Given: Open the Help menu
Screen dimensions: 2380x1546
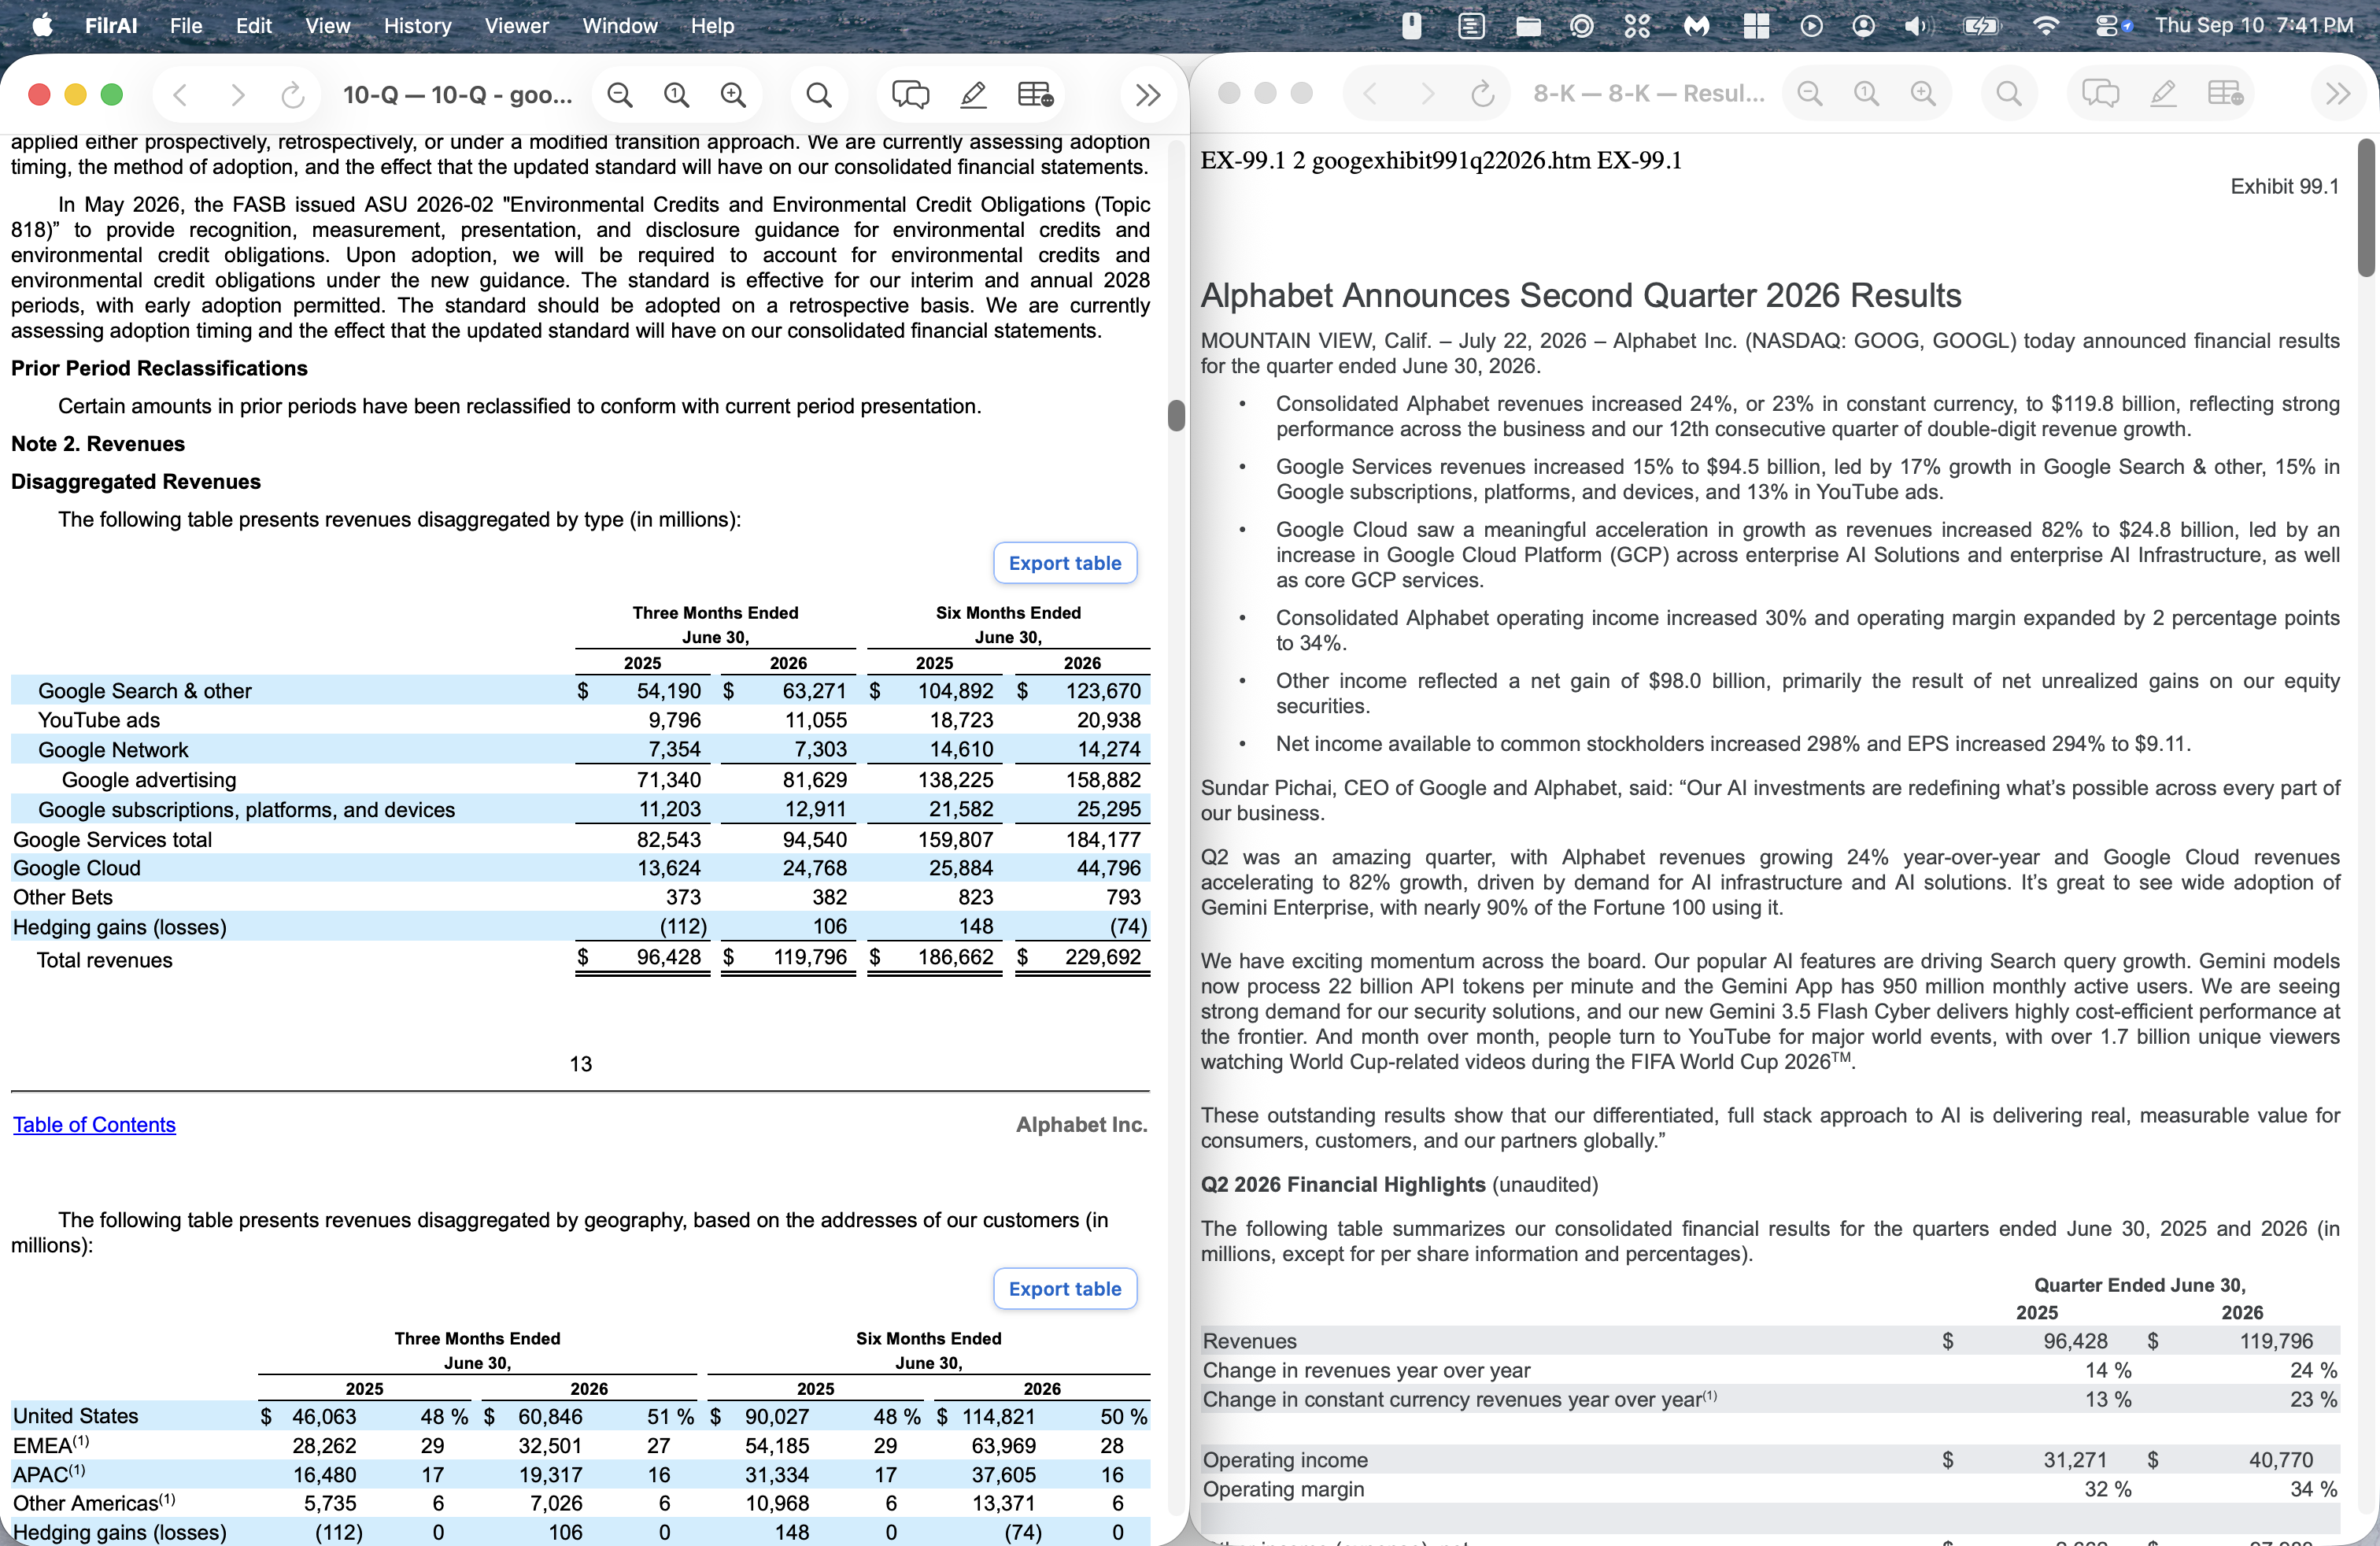Looking at the screenshot, I should (x=712, y=26).
